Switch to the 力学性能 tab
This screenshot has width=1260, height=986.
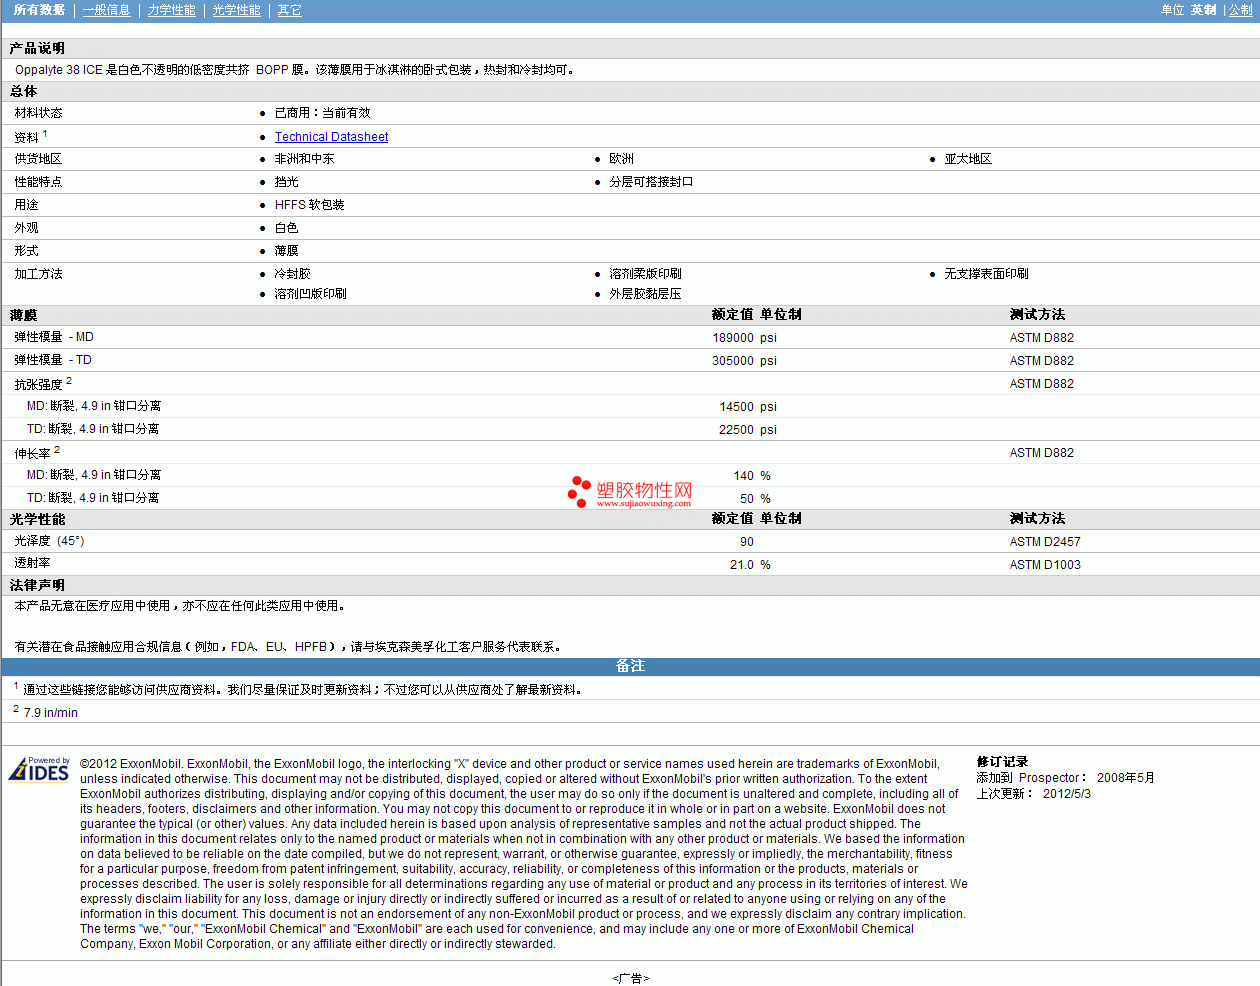[171, 10]
